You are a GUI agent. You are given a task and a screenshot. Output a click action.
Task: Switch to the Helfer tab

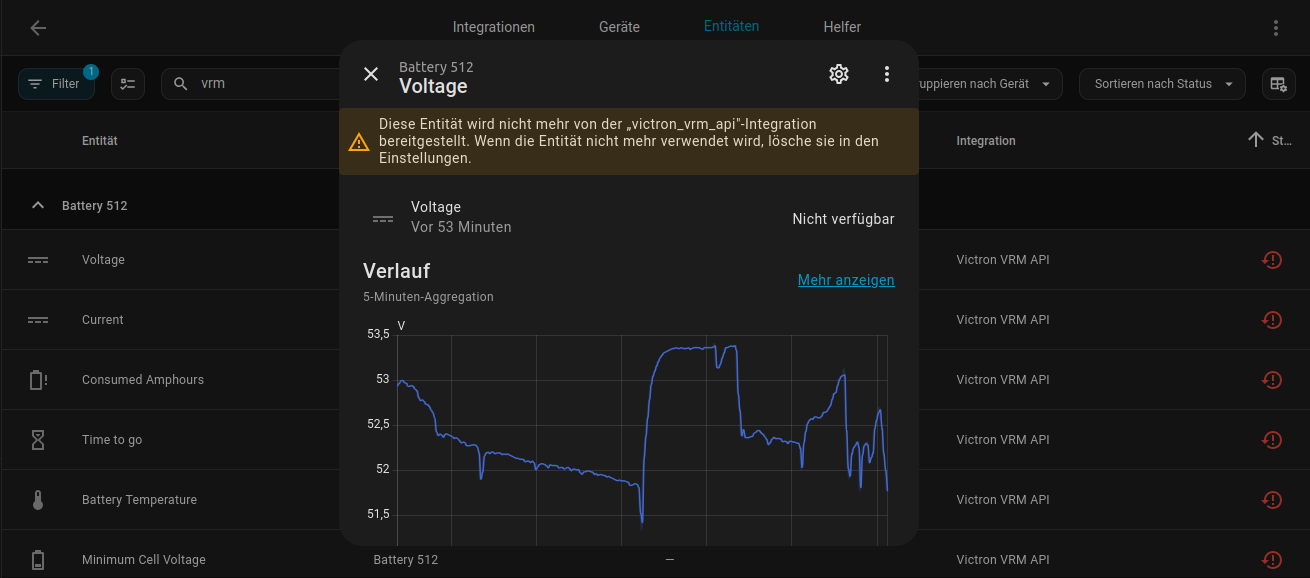click(x=842, y=27)
